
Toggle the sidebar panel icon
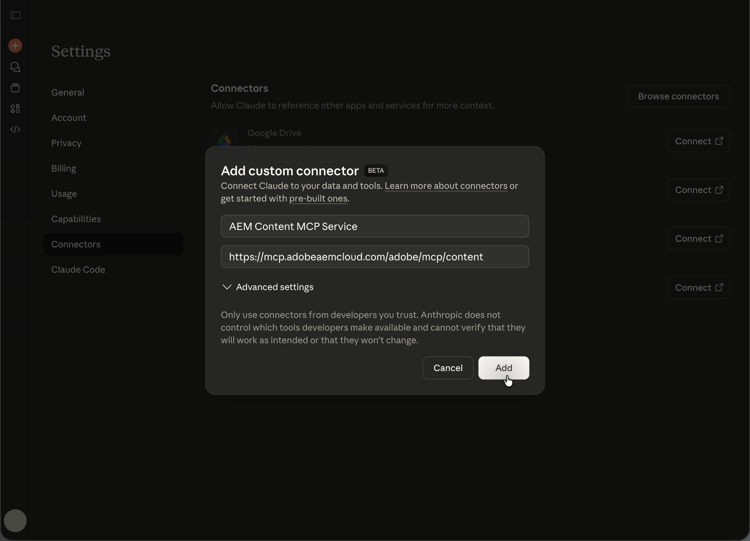point(15,15)
